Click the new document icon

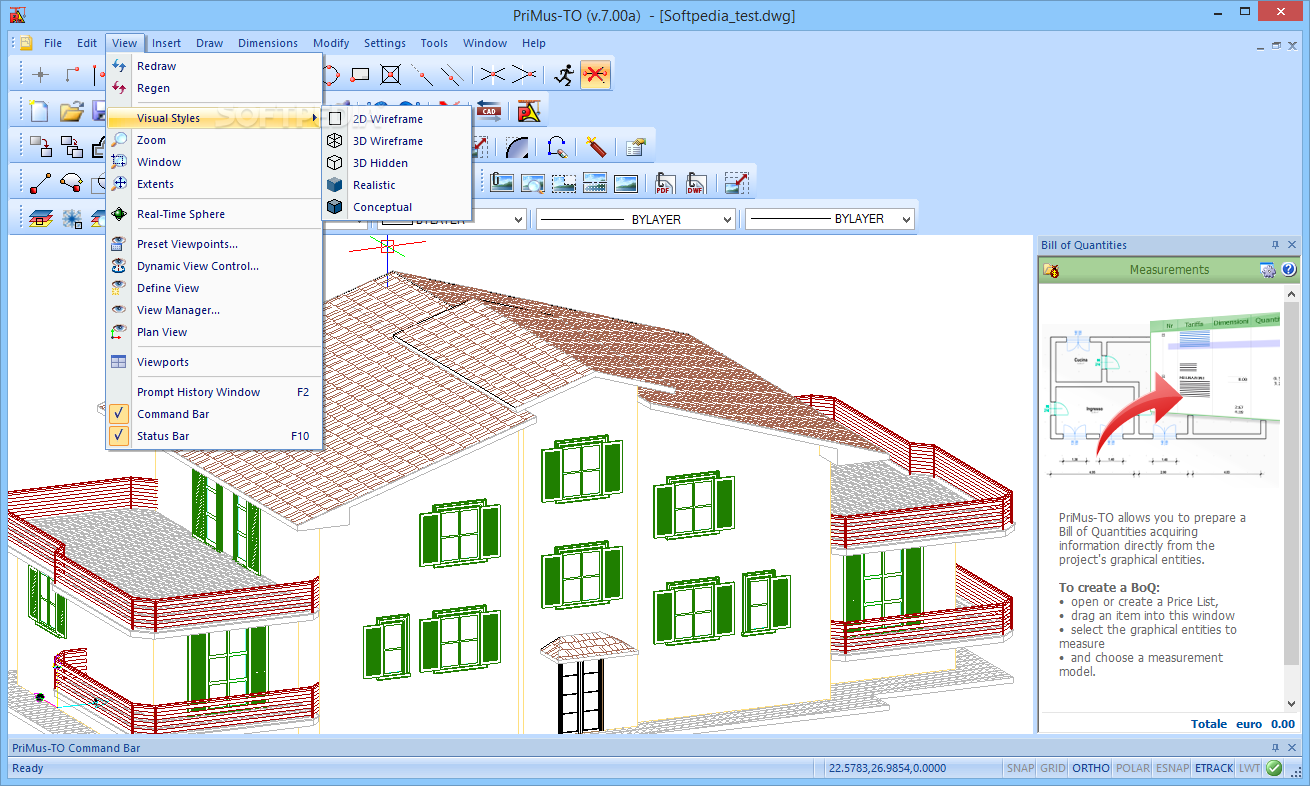click(x=39, y=111)
